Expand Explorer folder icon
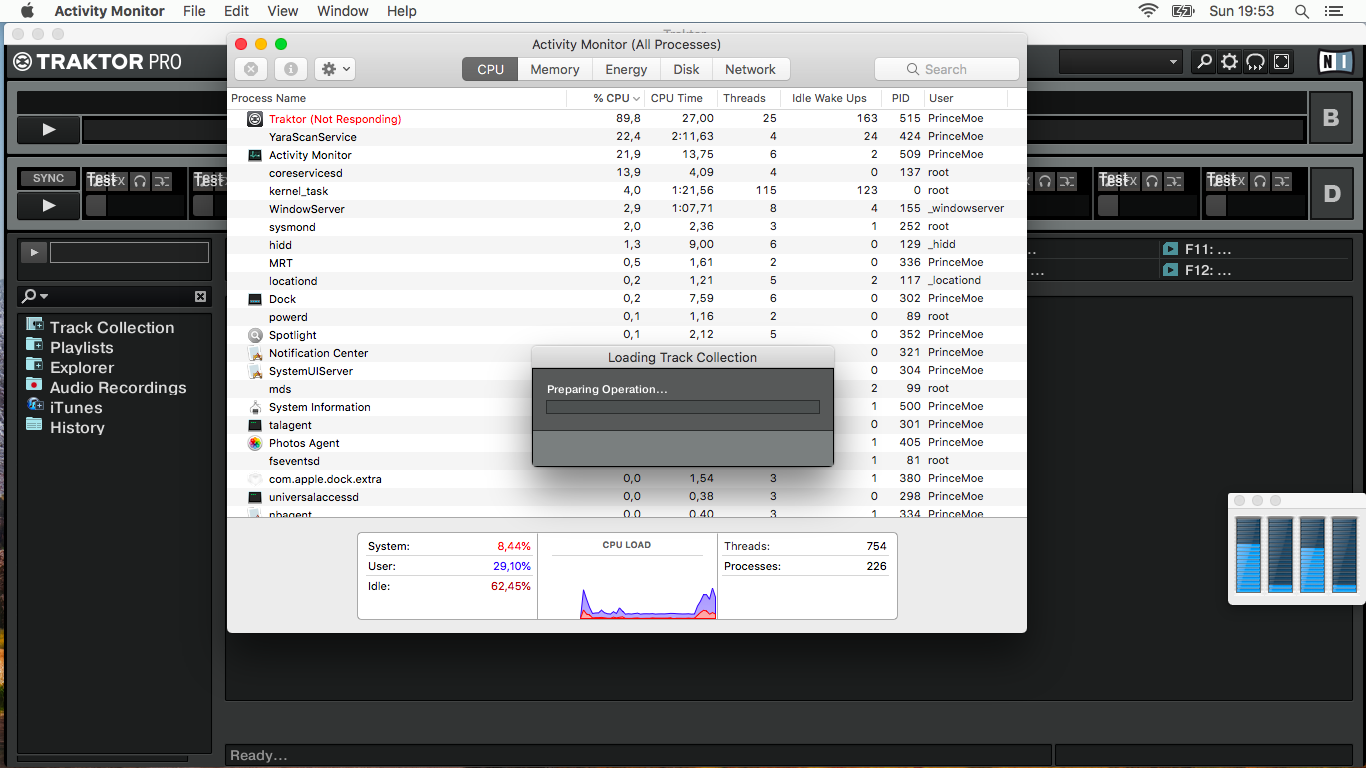This screenshot has height=768, width=1366. click(34, 365)
